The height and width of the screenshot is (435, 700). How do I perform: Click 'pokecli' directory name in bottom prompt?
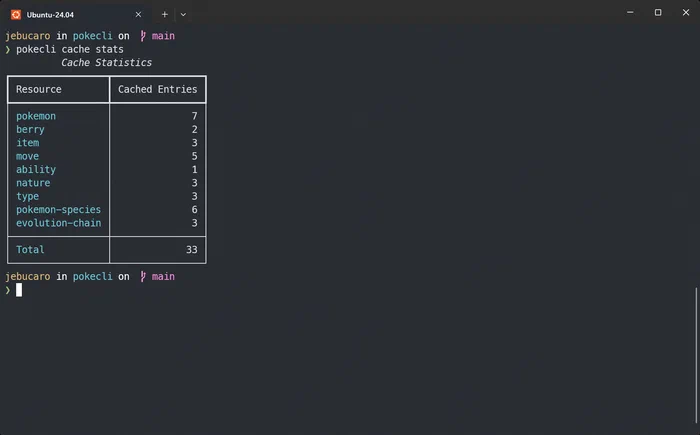pyautogui.click(x=92, y=276)
